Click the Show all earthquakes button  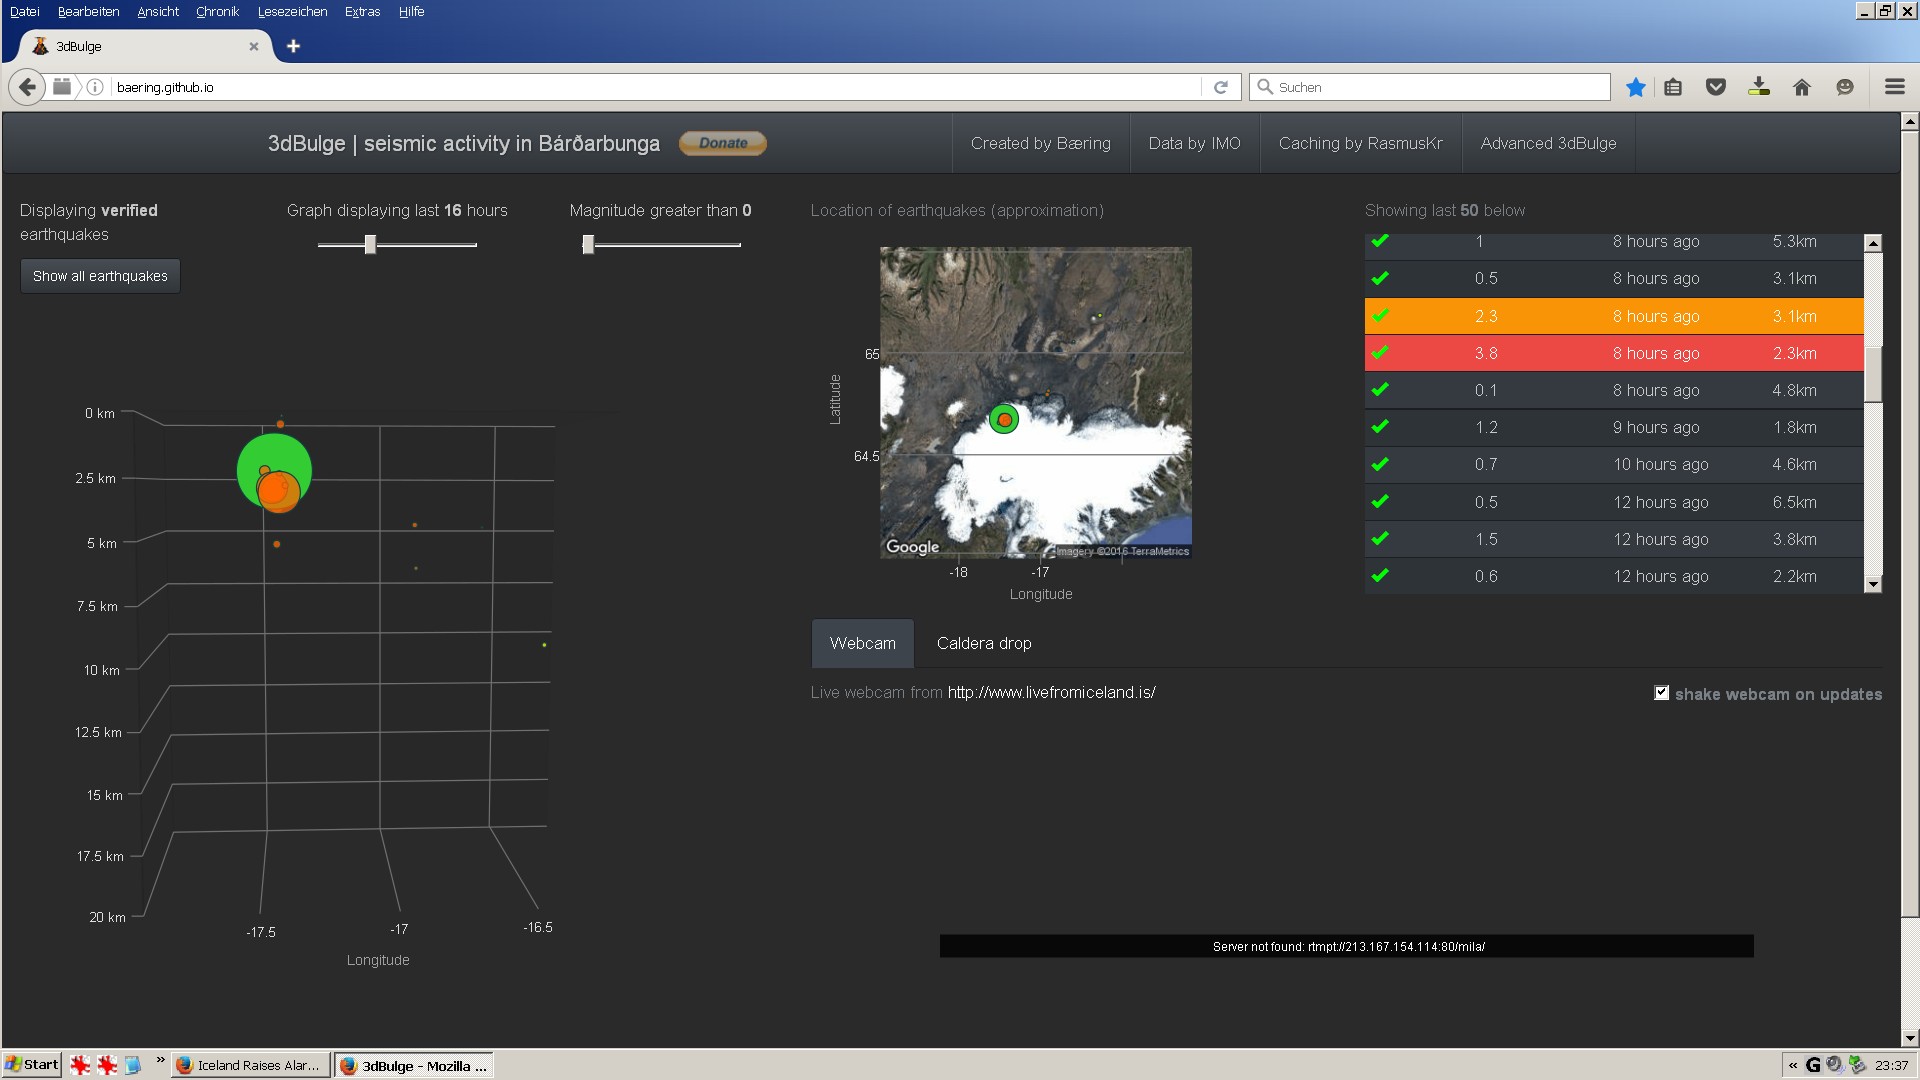pos(100,276)
